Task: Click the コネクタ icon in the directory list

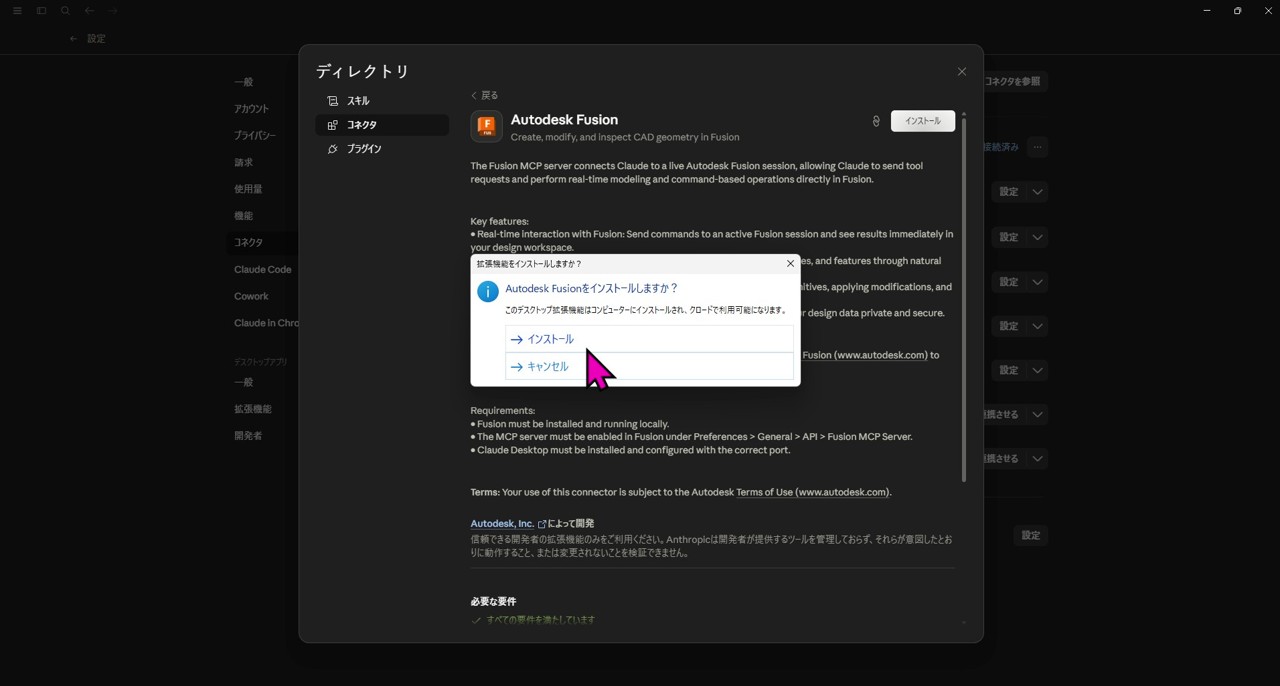Action: [x=332, y=124]
